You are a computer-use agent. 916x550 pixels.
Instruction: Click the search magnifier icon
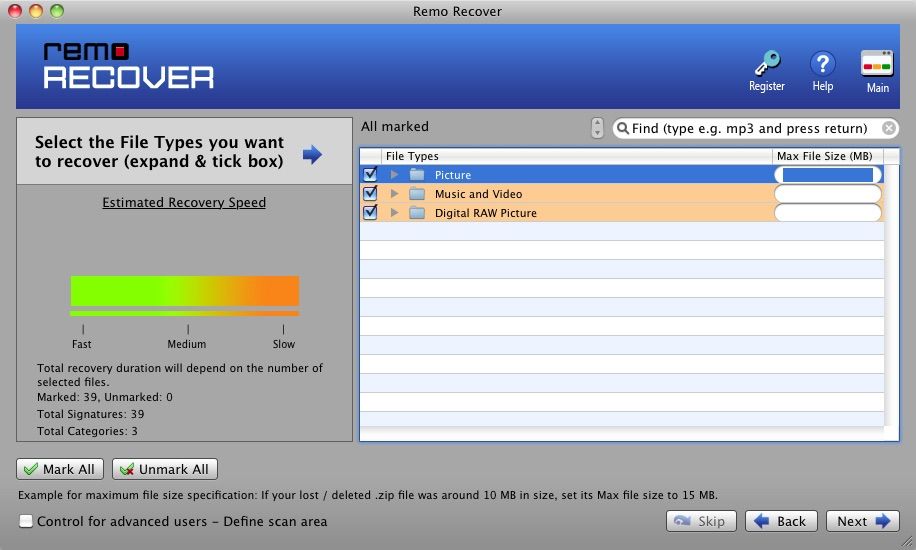pyautogui.click(x=623, y=129)
